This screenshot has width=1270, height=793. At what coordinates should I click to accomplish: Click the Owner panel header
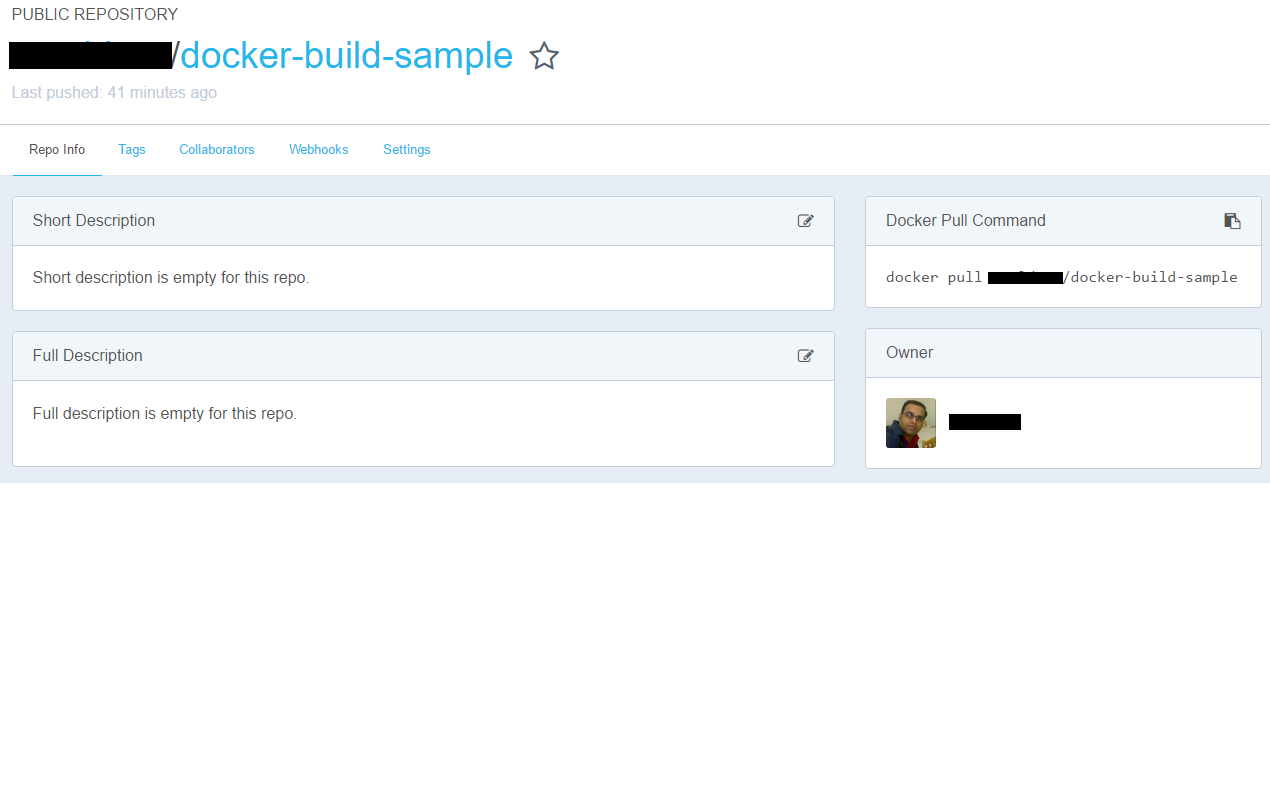point(909,353)
